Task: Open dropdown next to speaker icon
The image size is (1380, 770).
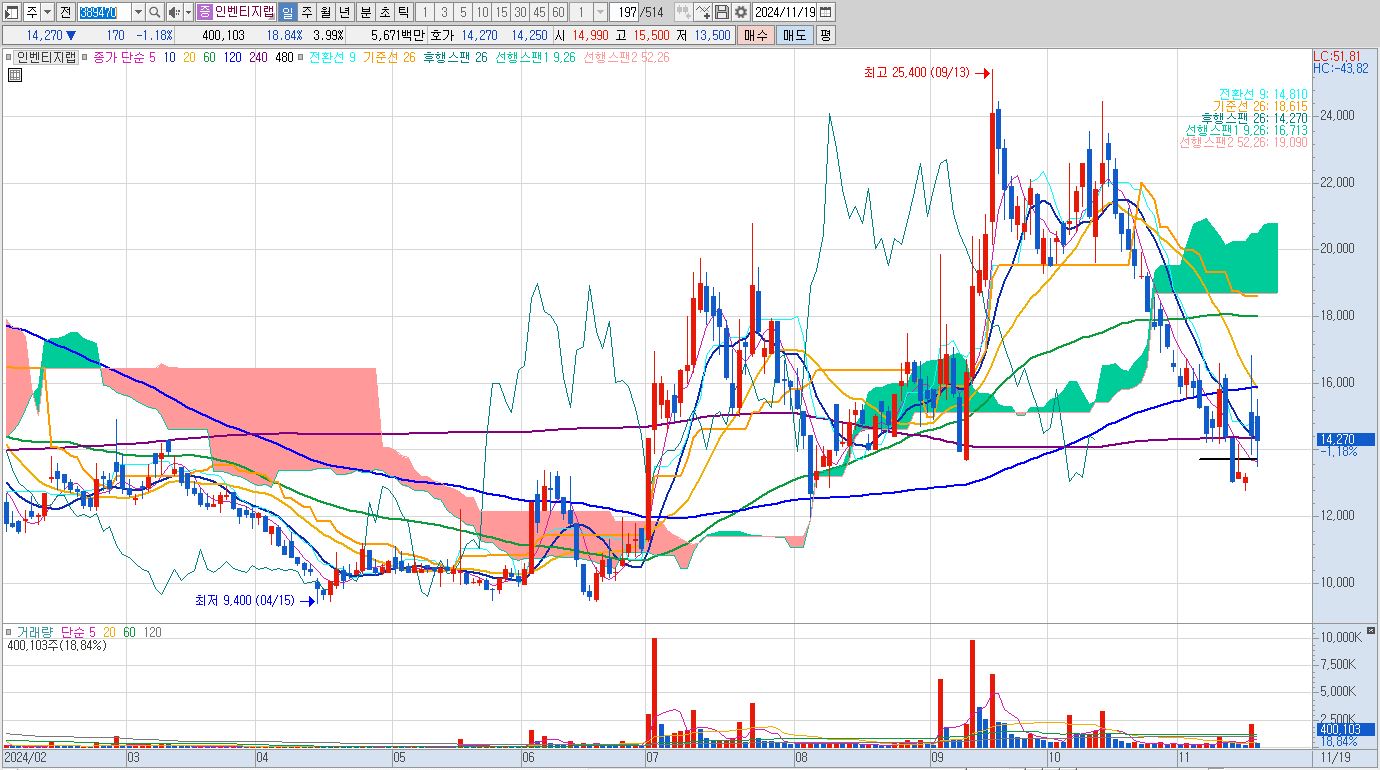Action: [188, 12]
